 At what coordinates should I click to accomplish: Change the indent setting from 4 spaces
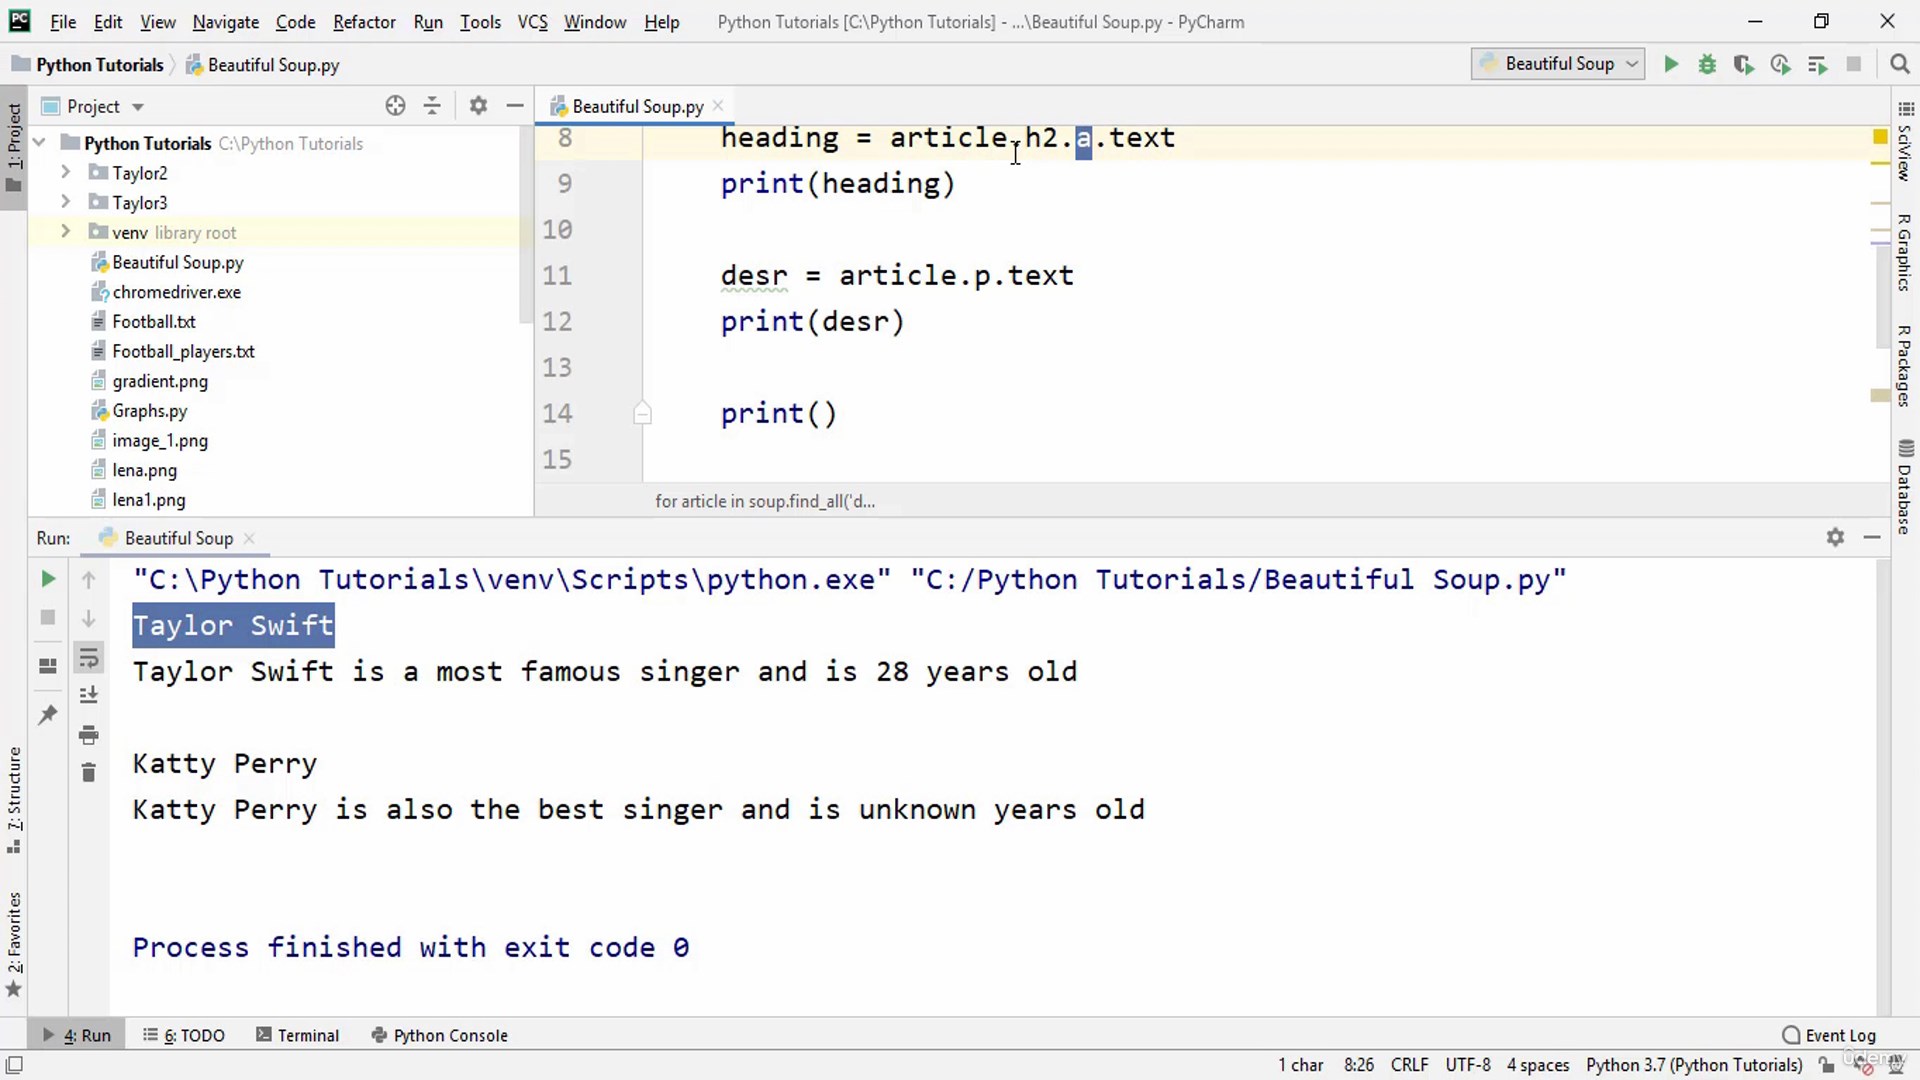pos(1537,1065)
